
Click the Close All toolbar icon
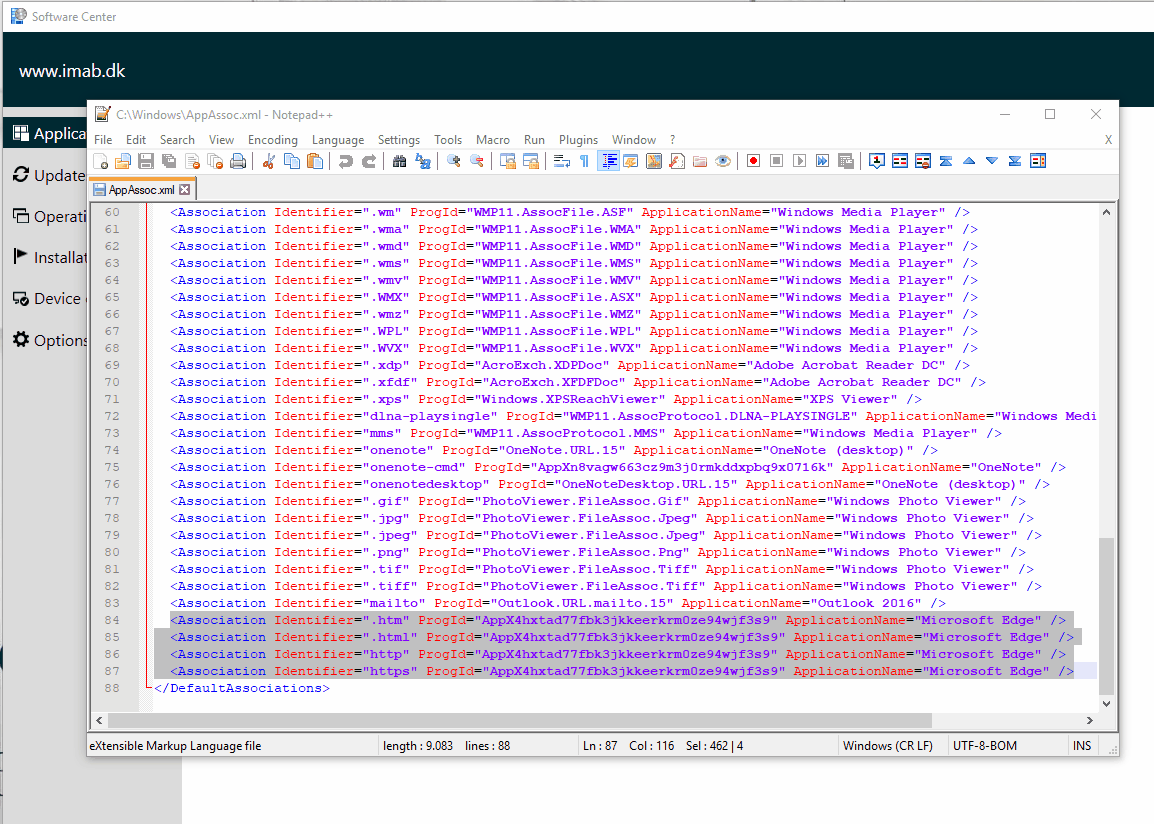click(x=216, y=161)
